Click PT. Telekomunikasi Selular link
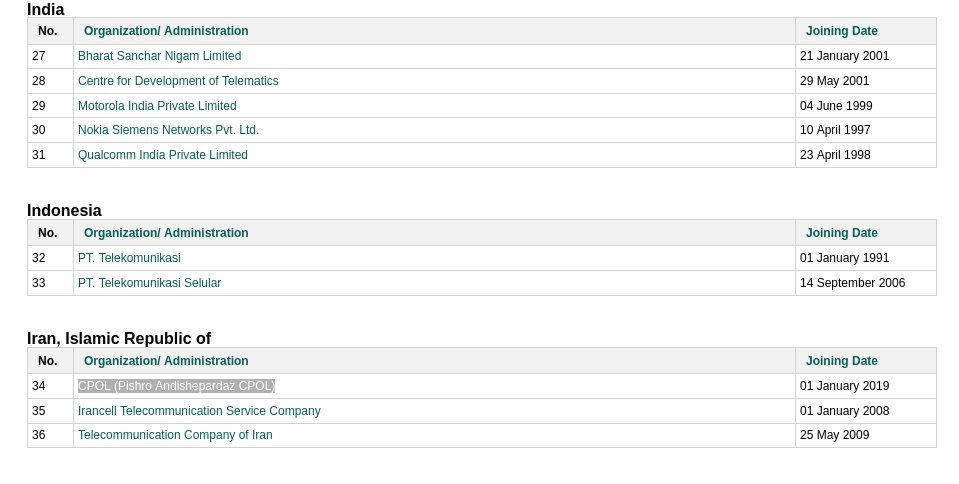Screen dimensions: 959x484 click(149, 283)
